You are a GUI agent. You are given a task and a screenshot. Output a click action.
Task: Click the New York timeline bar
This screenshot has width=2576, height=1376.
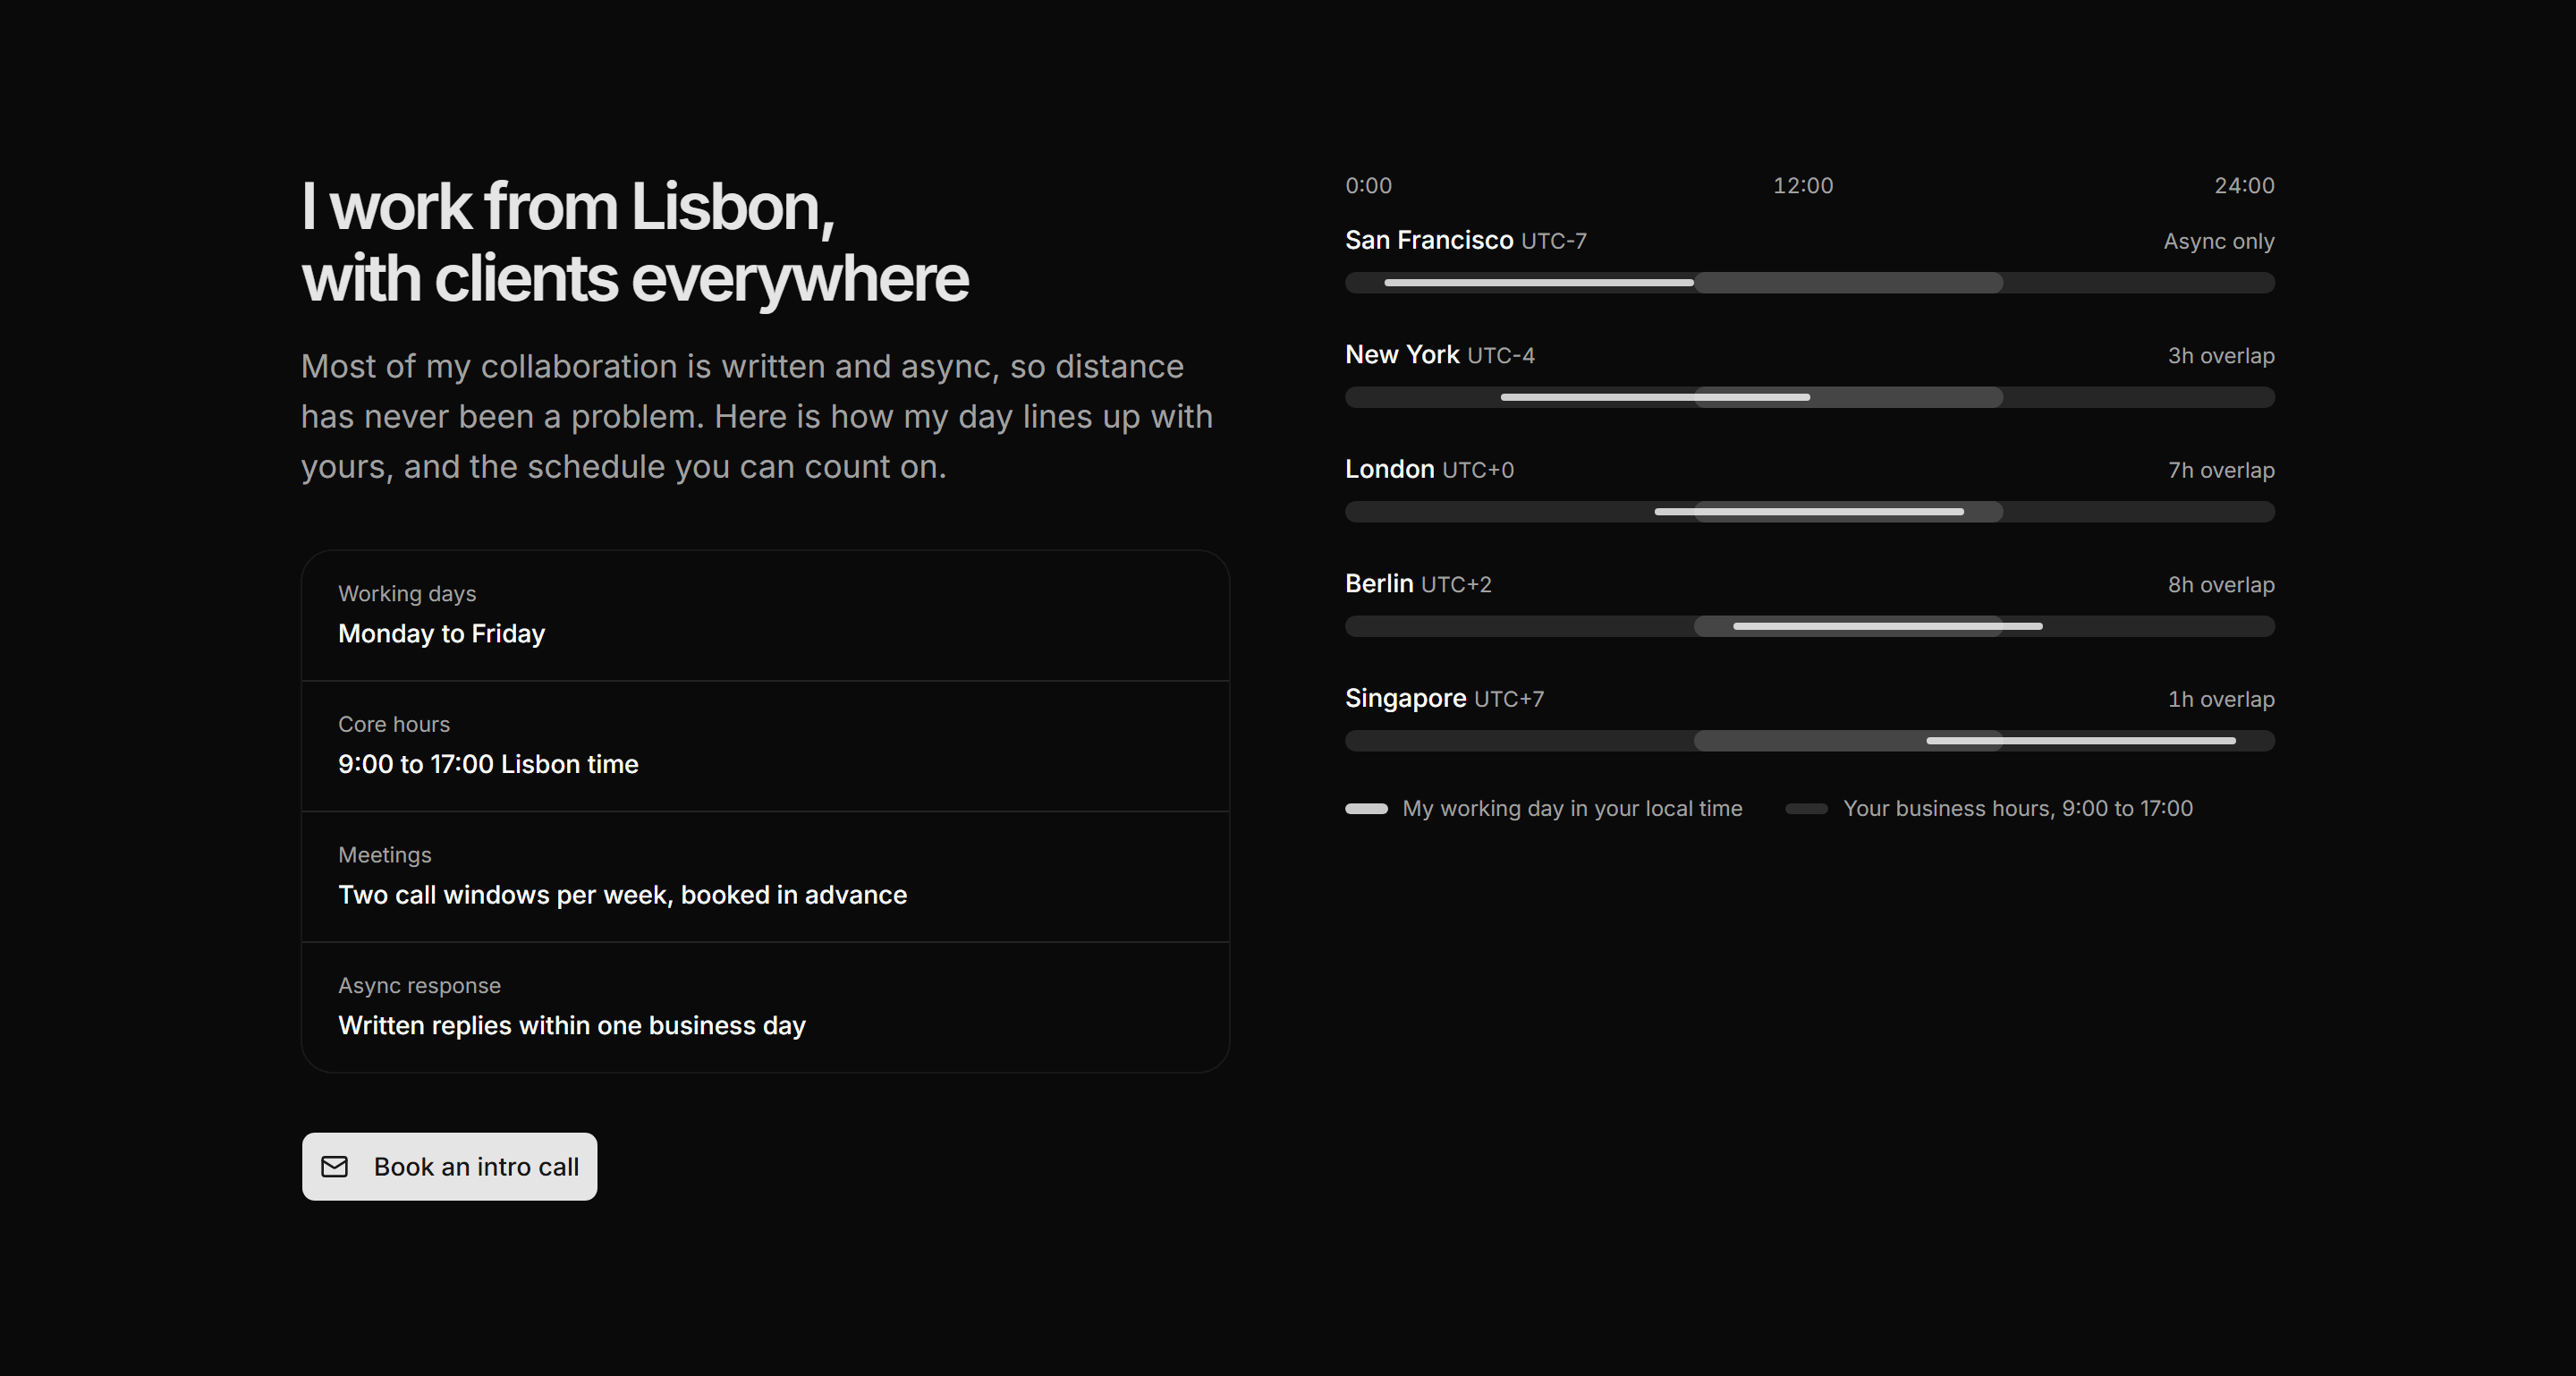pos(1809,397)
